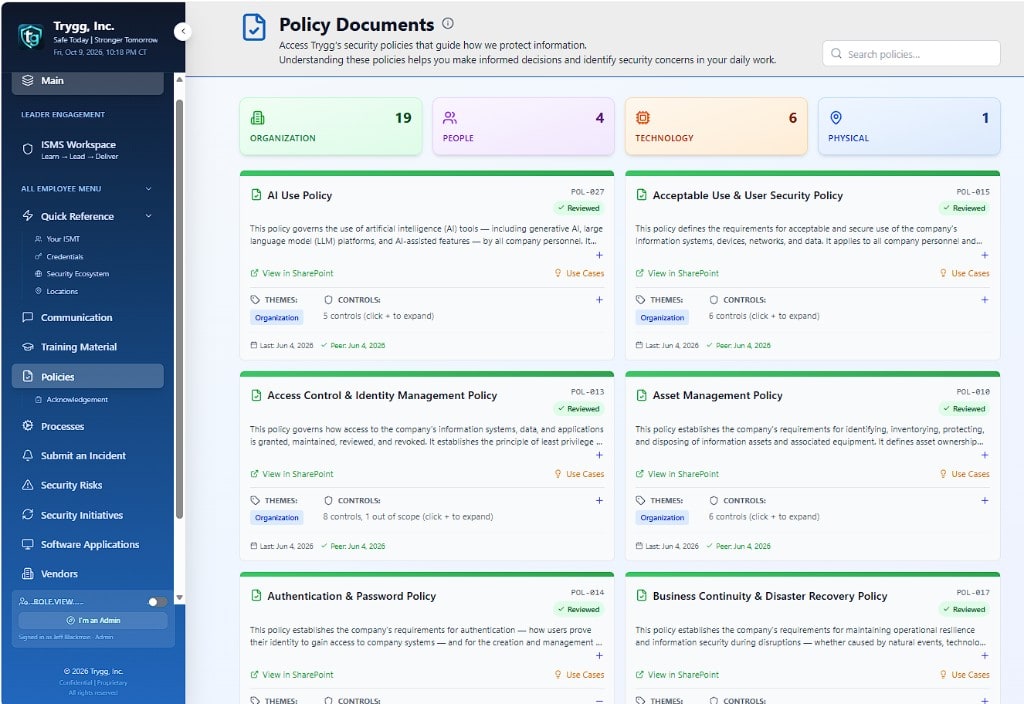1024x704 pixels.
Task: Click the Processes gear icon
Action: tap(27, 426)
